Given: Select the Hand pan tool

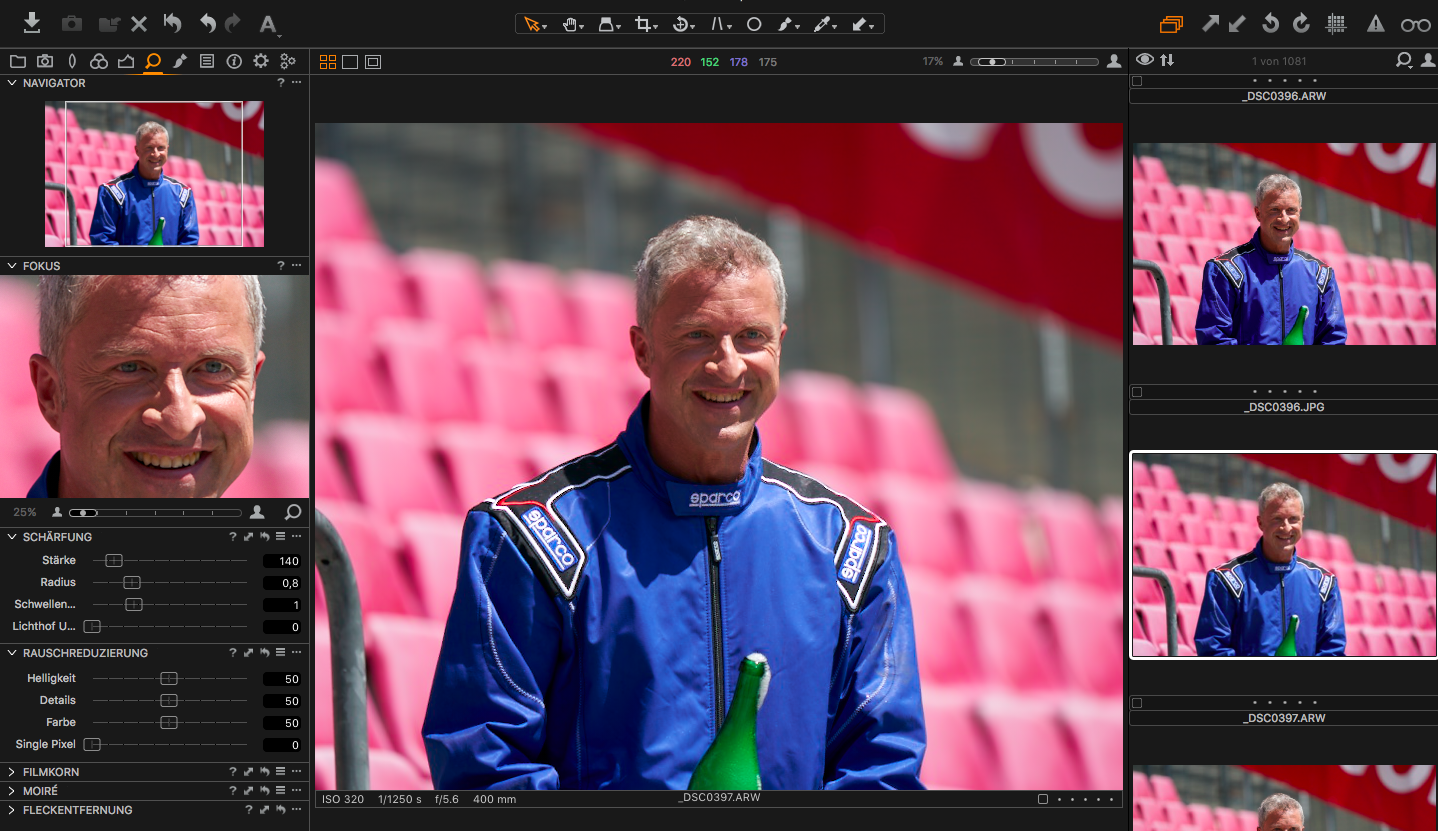Looking at the screenshot, I should [571, 23].
